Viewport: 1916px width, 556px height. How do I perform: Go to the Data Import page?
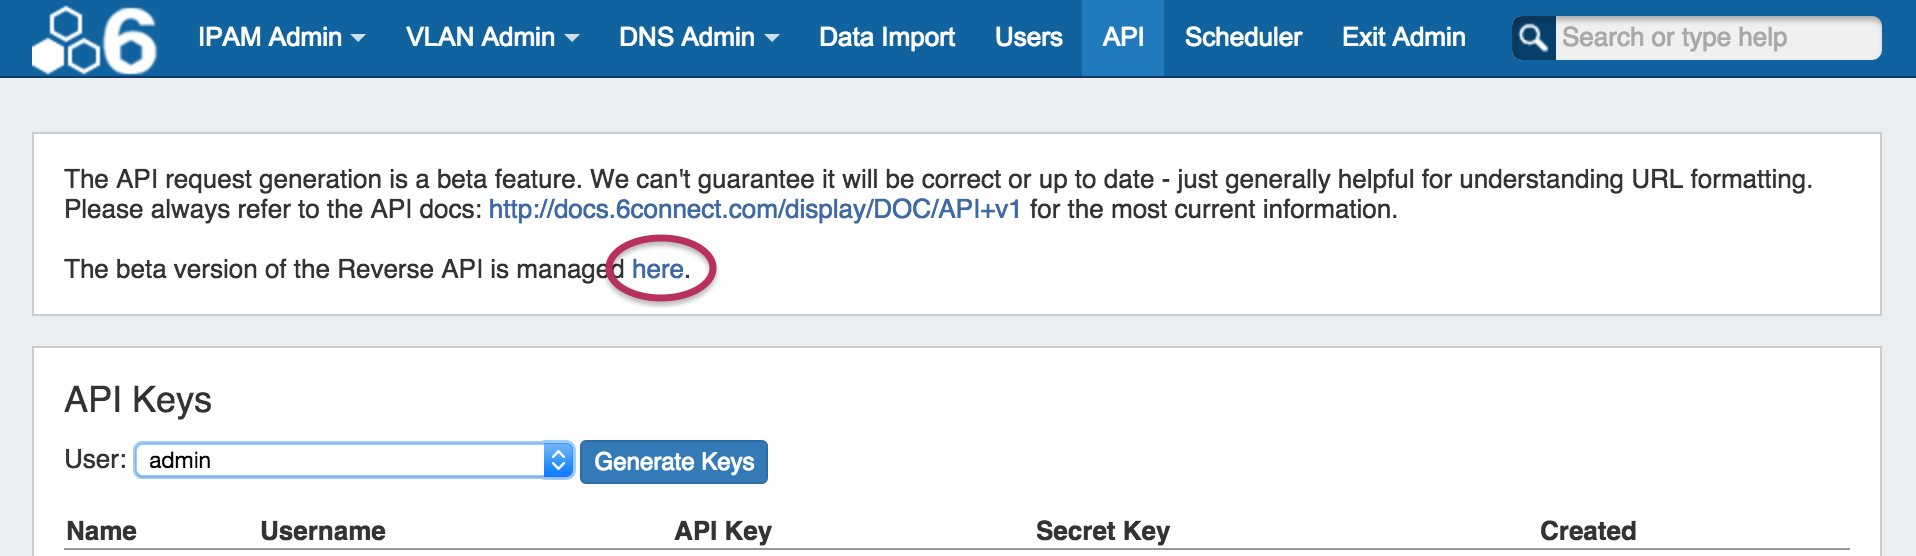887,38
